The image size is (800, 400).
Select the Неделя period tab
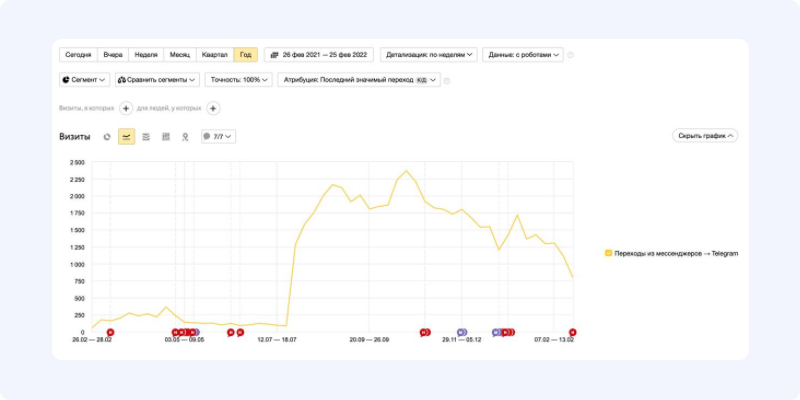tap(146, 55)
